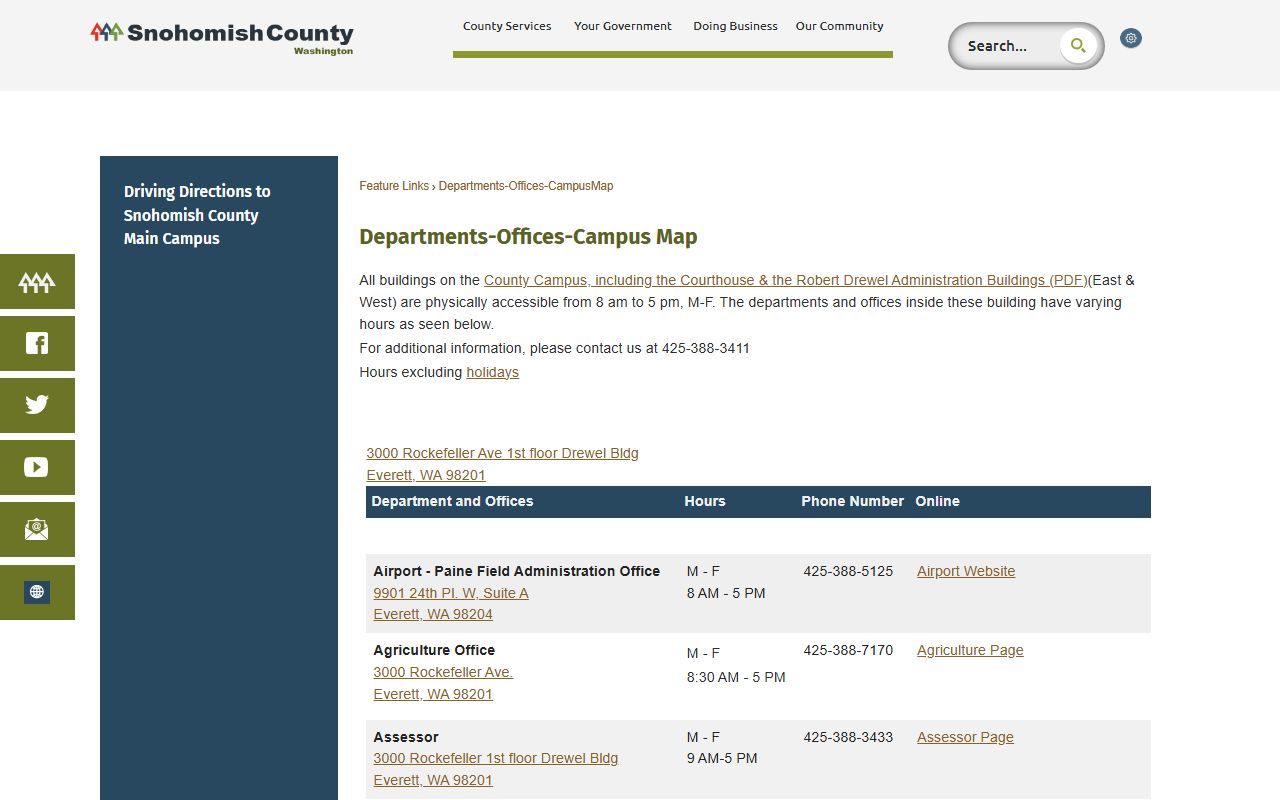Click the Assessor office address link
The image size is (1280, 800).
coord(496,769)
